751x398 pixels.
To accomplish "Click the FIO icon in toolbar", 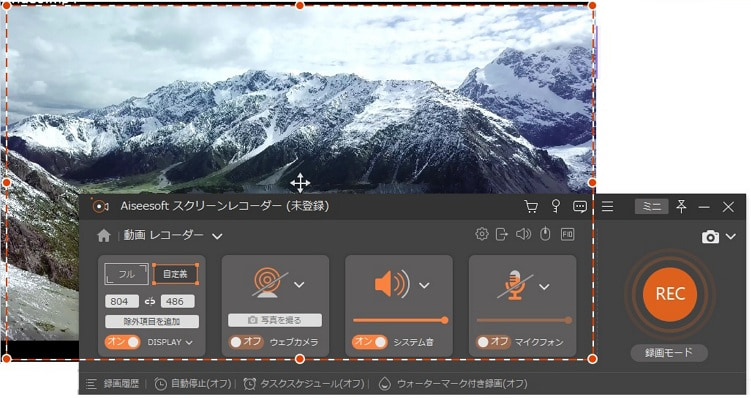I will pos(568,234).
